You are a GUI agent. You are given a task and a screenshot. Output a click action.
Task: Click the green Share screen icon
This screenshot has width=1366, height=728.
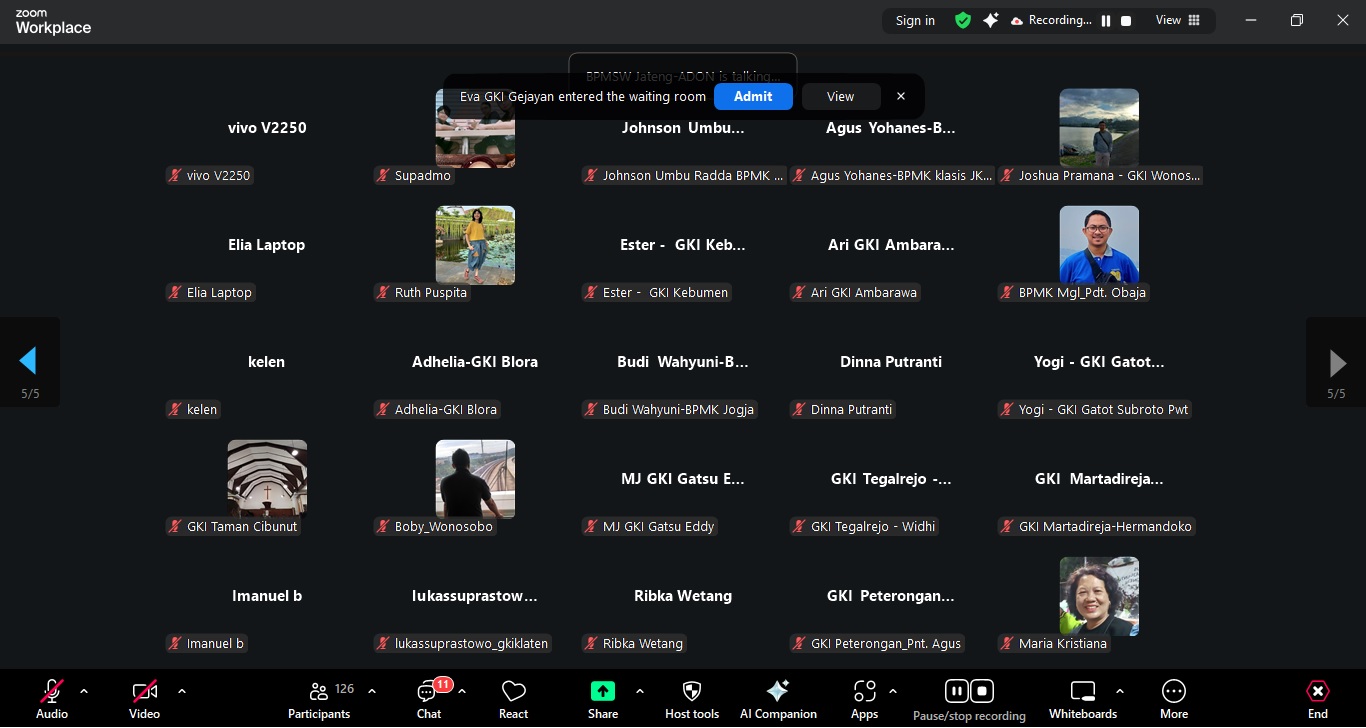[602, 691]
